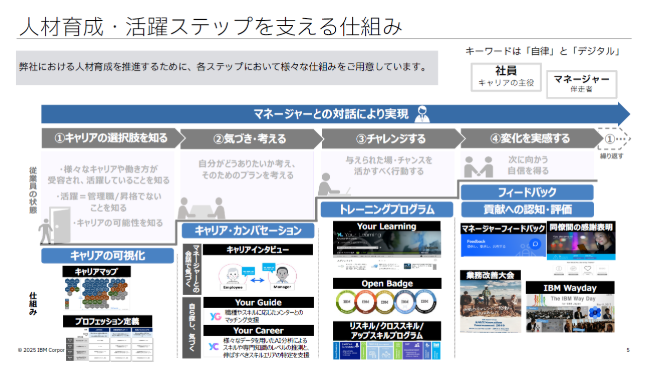
Task: Click the キャリアの可視化 blue header
Action: point(107,255)
